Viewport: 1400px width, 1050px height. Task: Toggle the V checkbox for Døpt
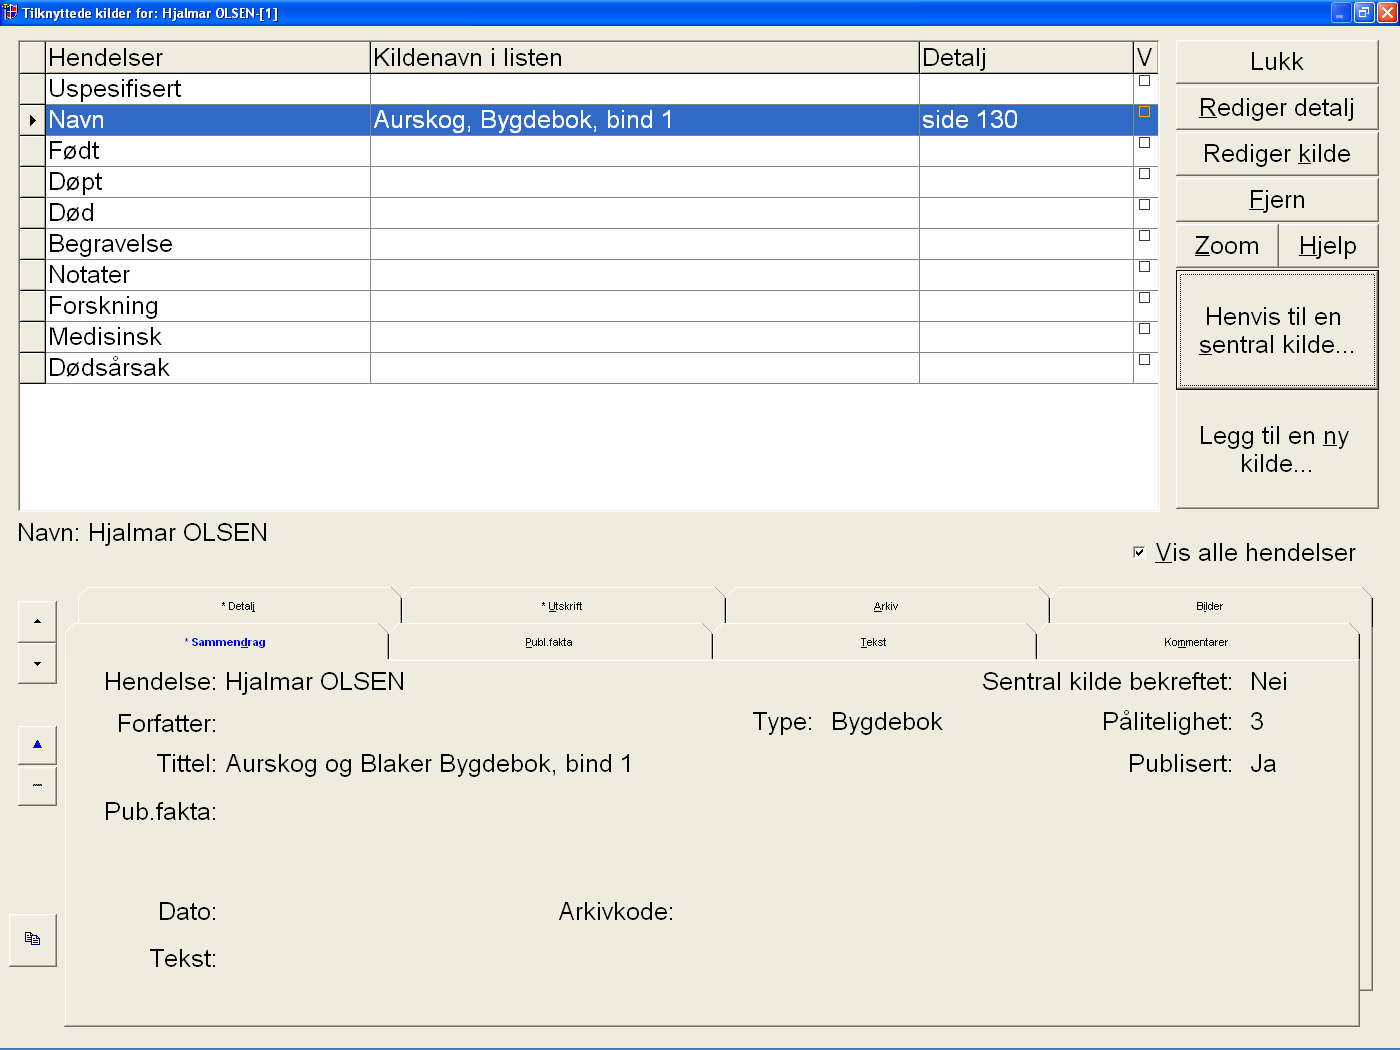point(1145,174)
